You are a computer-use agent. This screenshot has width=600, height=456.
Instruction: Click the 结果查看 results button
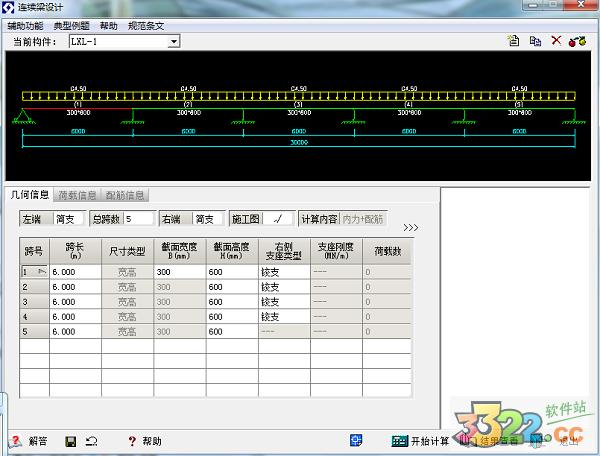pyautogui.click(x=489, y=441)
